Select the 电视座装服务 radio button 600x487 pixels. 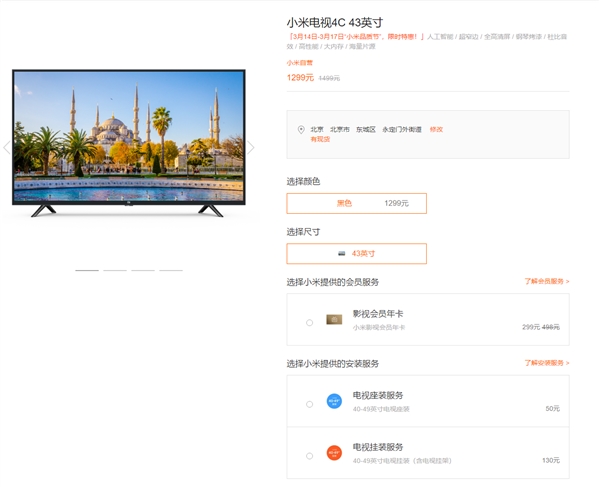pos(310,404)
